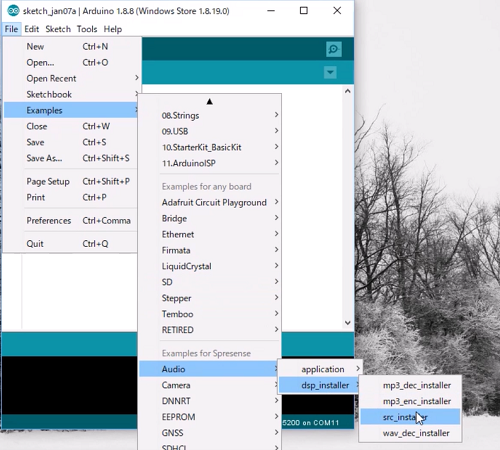Expand the Sketchbook submenu

tap(71, 94)
